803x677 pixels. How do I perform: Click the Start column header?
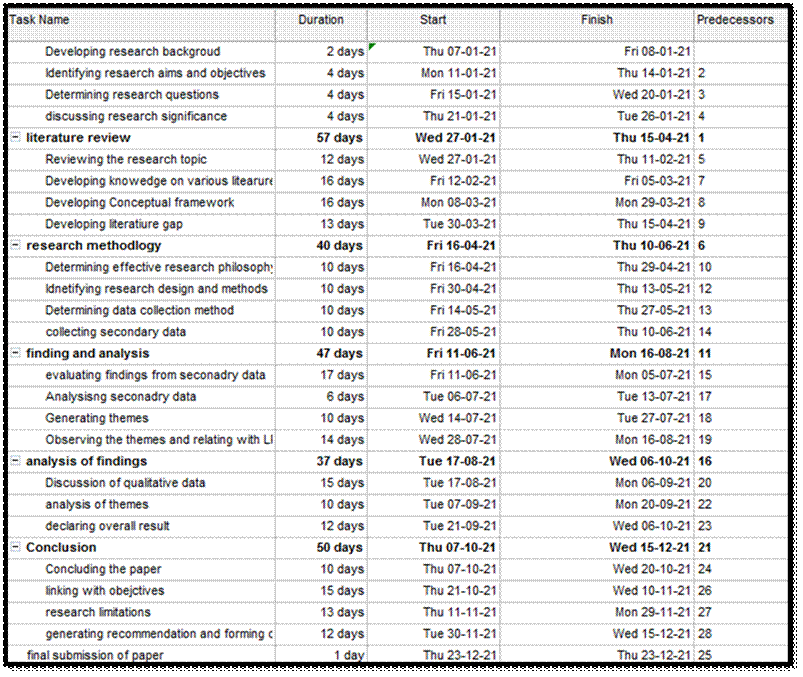coord(433,20)
